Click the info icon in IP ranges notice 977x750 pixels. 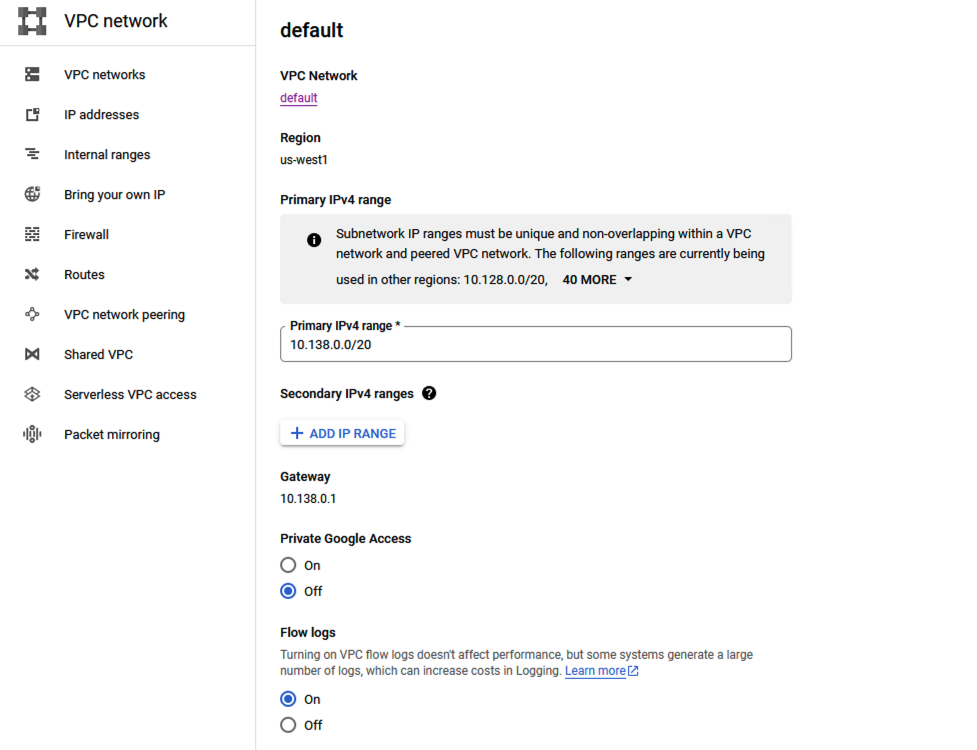click(x=314, y=240)
